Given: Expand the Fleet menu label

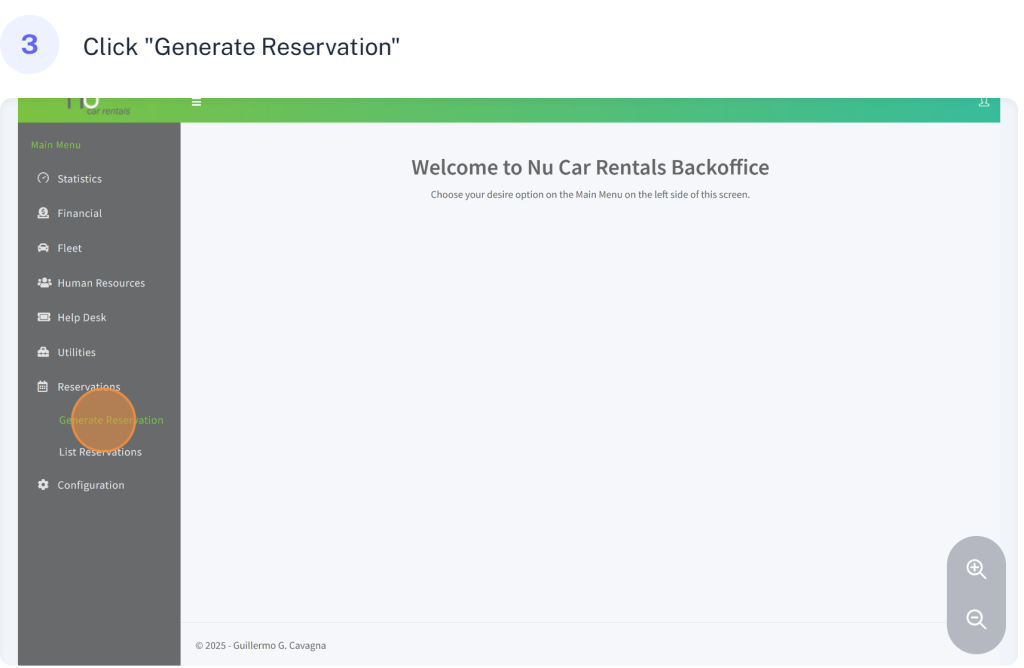Looking at the screenshot, I should [x=70, y=248].
